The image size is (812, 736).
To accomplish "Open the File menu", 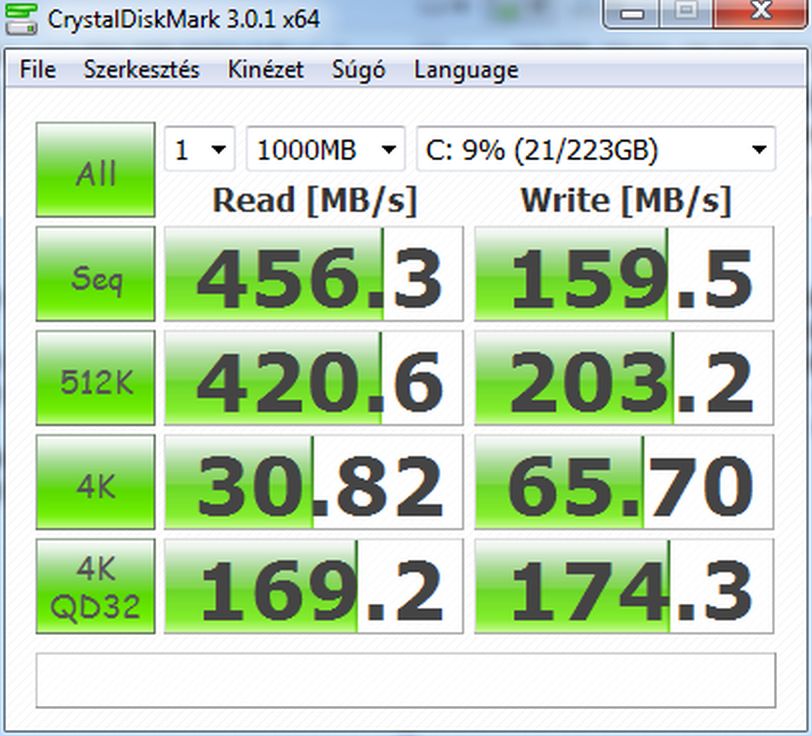I will (38, 69).
